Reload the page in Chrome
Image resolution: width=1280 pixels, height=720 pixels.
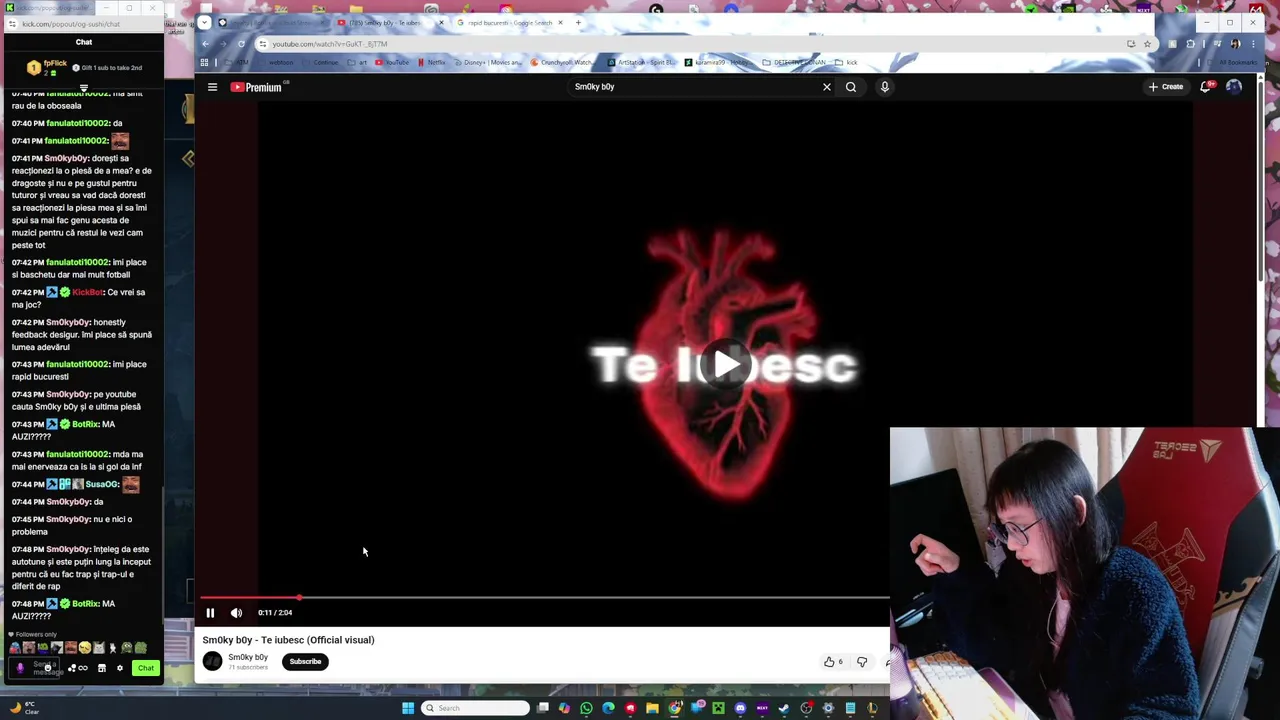[x=241, y=44]
